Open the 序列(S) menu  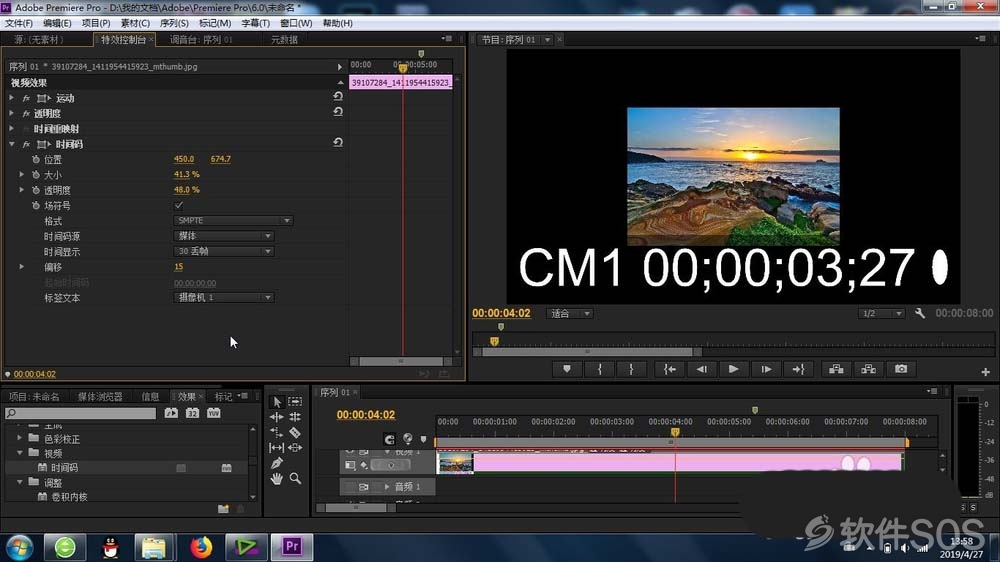(x=174, y=23)
